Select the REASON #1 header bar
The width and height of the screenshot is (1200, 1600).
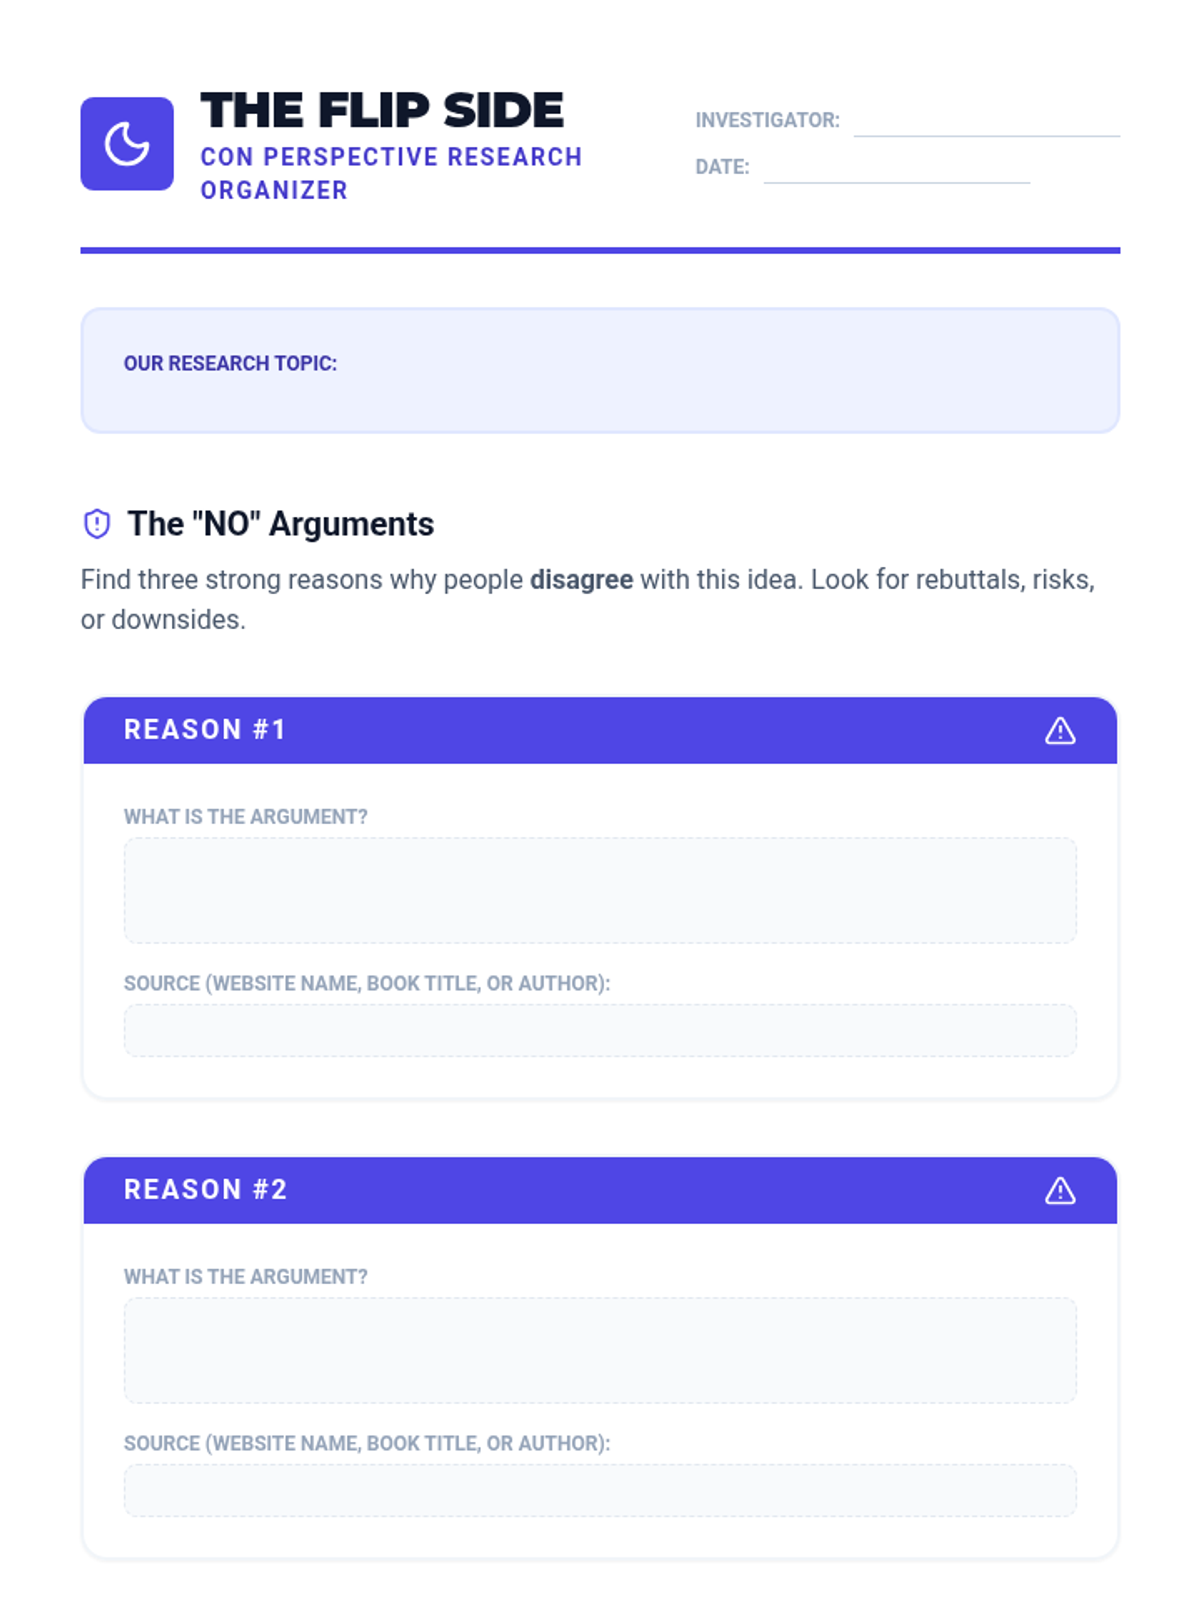600,731
